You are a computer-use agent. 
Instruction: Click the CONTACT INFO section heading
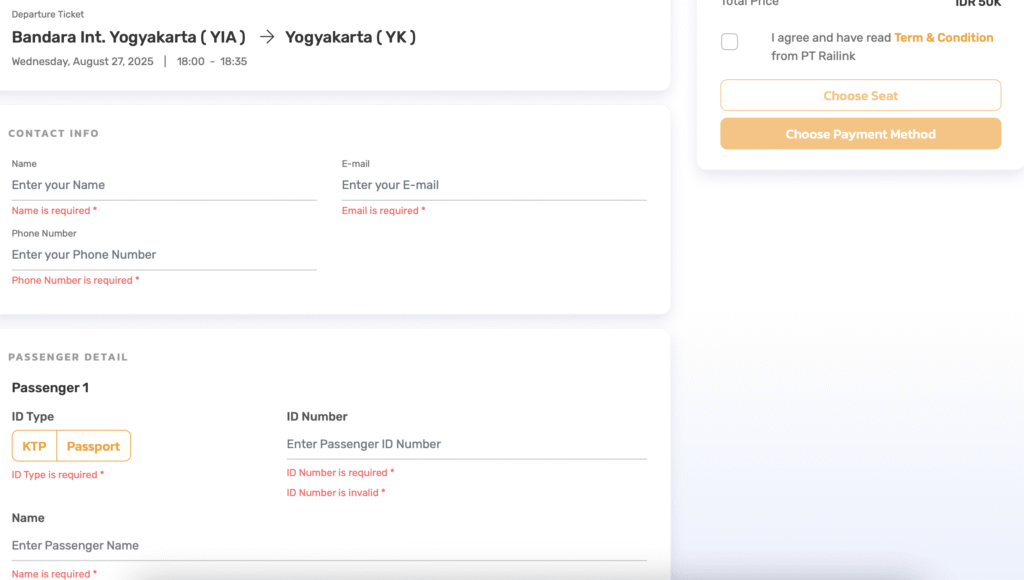[54, 134]
